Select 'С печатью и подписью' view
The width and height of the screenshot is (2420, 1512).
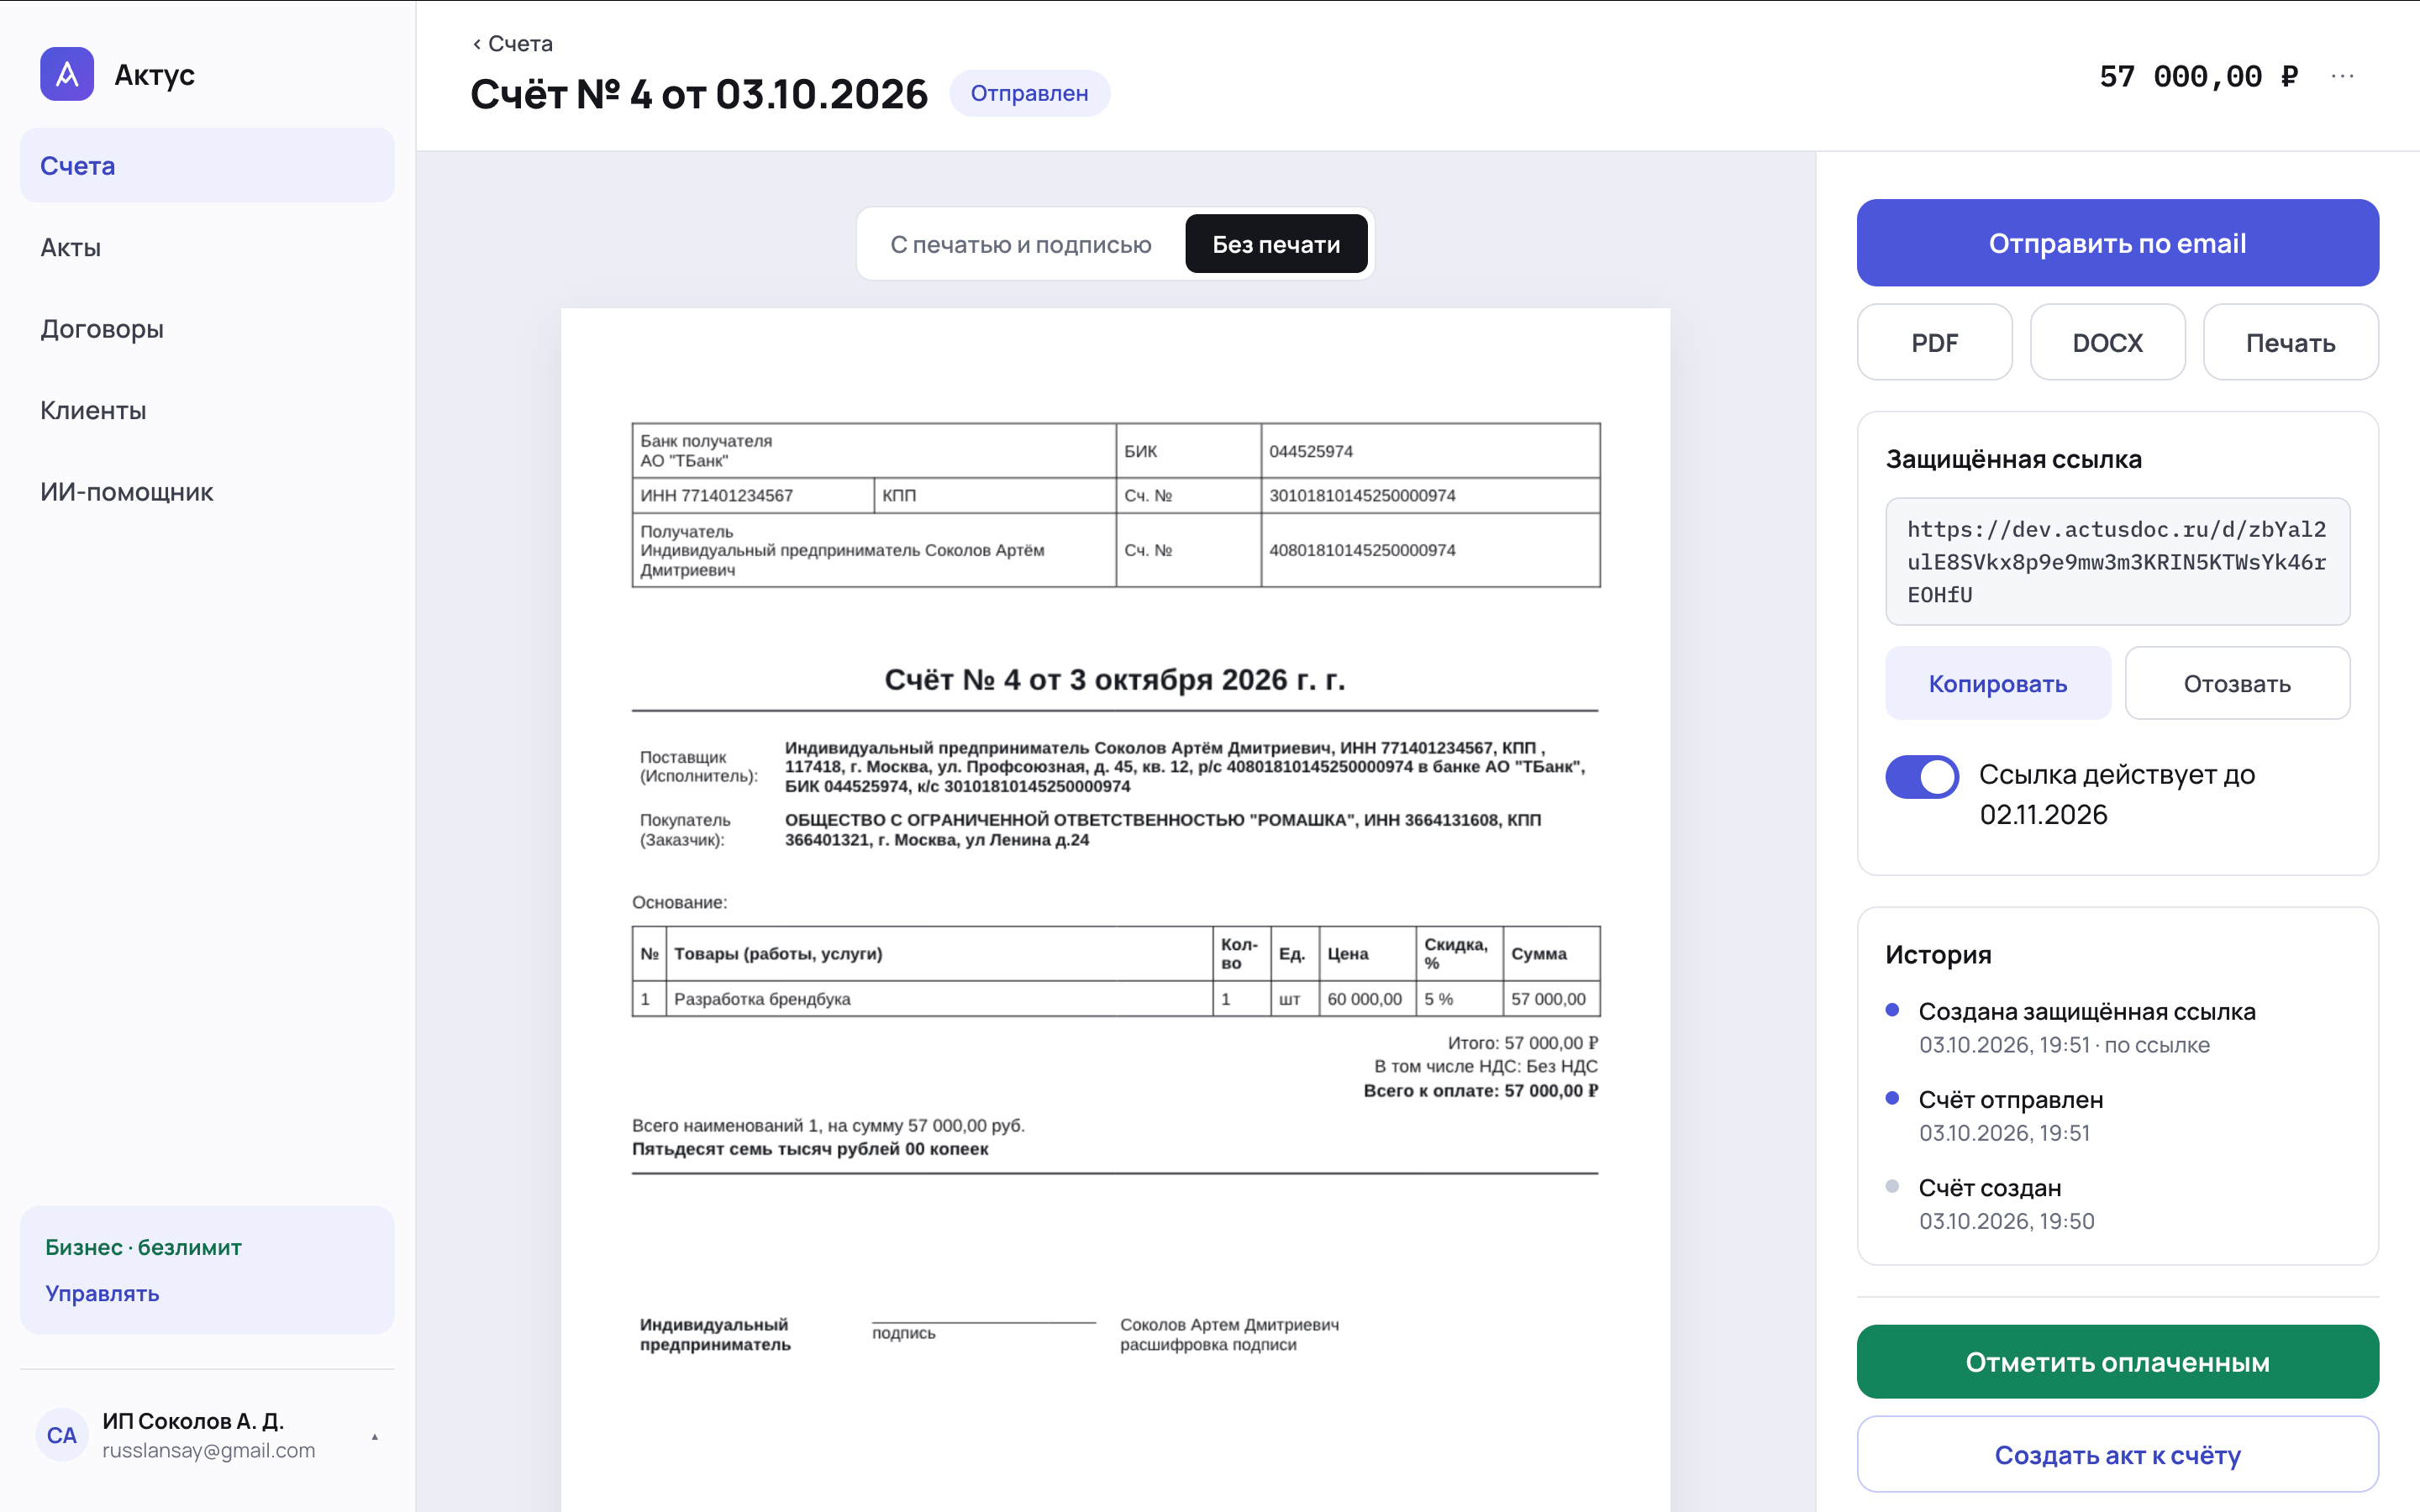(x=1021, y=244)
